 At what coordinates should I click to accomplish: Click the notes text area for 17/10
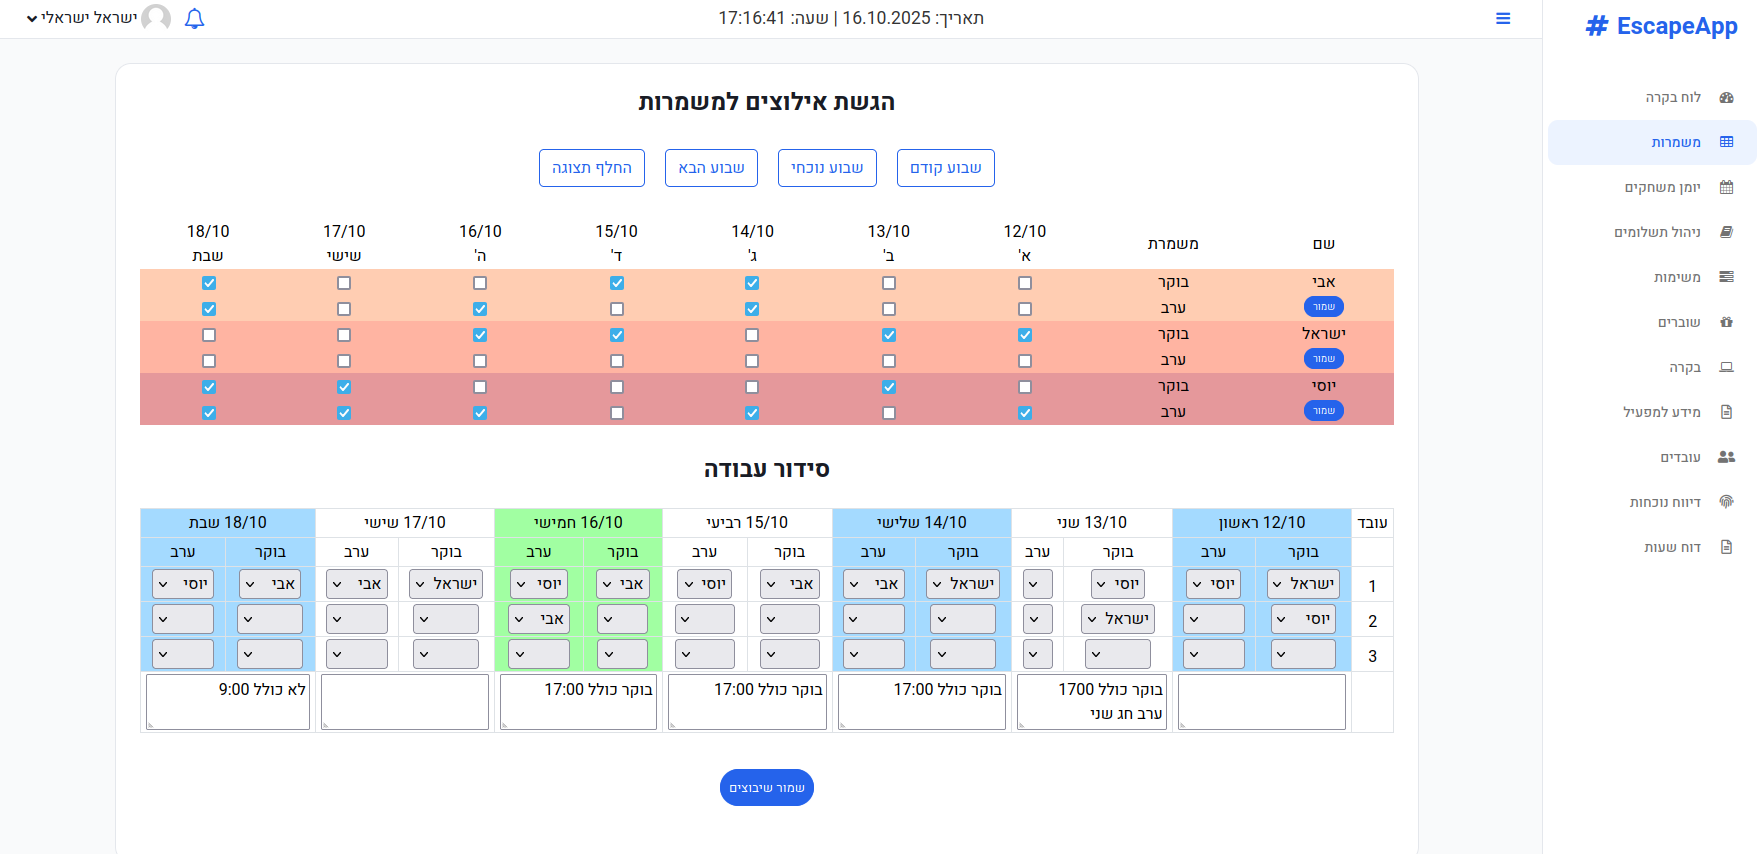point(405,702)
